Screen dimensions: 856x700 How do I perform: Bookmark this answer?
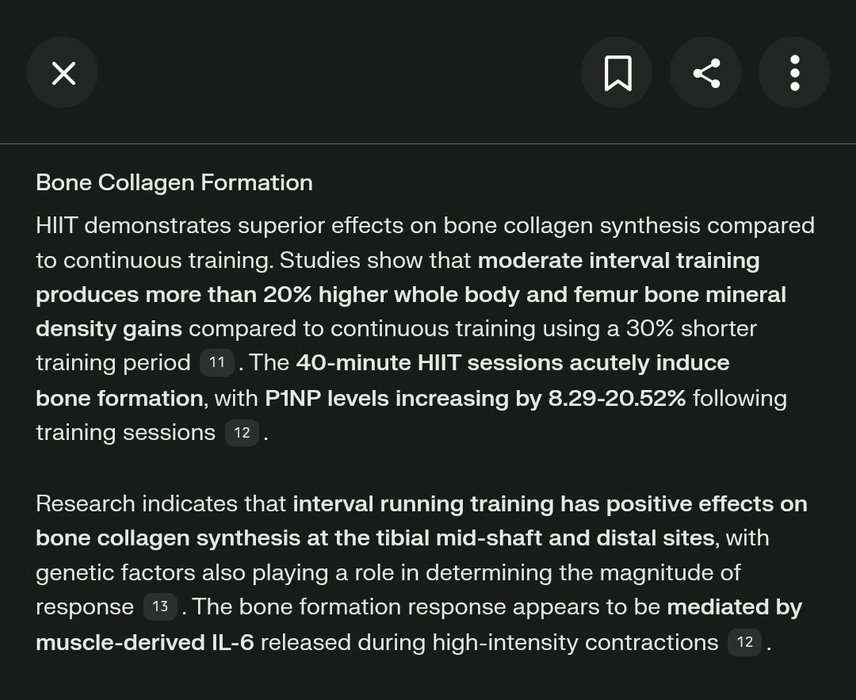[617, 72]
